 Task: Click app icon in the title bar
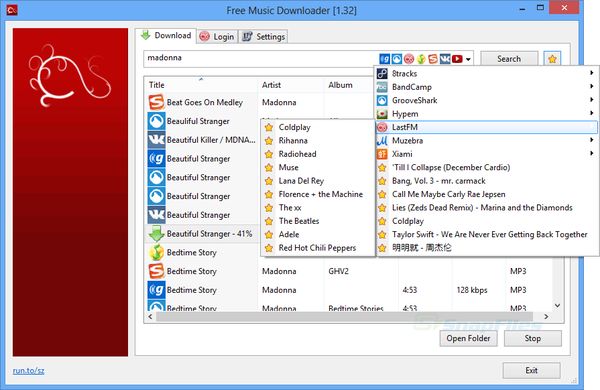click(12, 10)
